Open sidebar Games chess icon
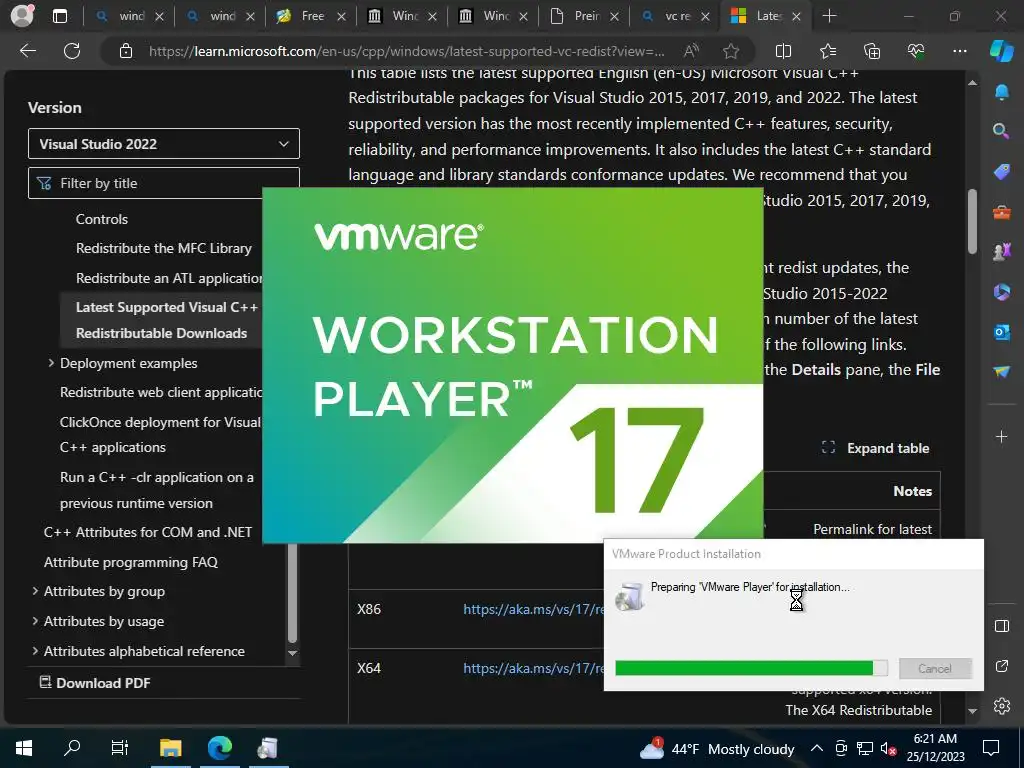Image resolution: width=1024 pixels, height=768 pixels. click(1001, 251)
